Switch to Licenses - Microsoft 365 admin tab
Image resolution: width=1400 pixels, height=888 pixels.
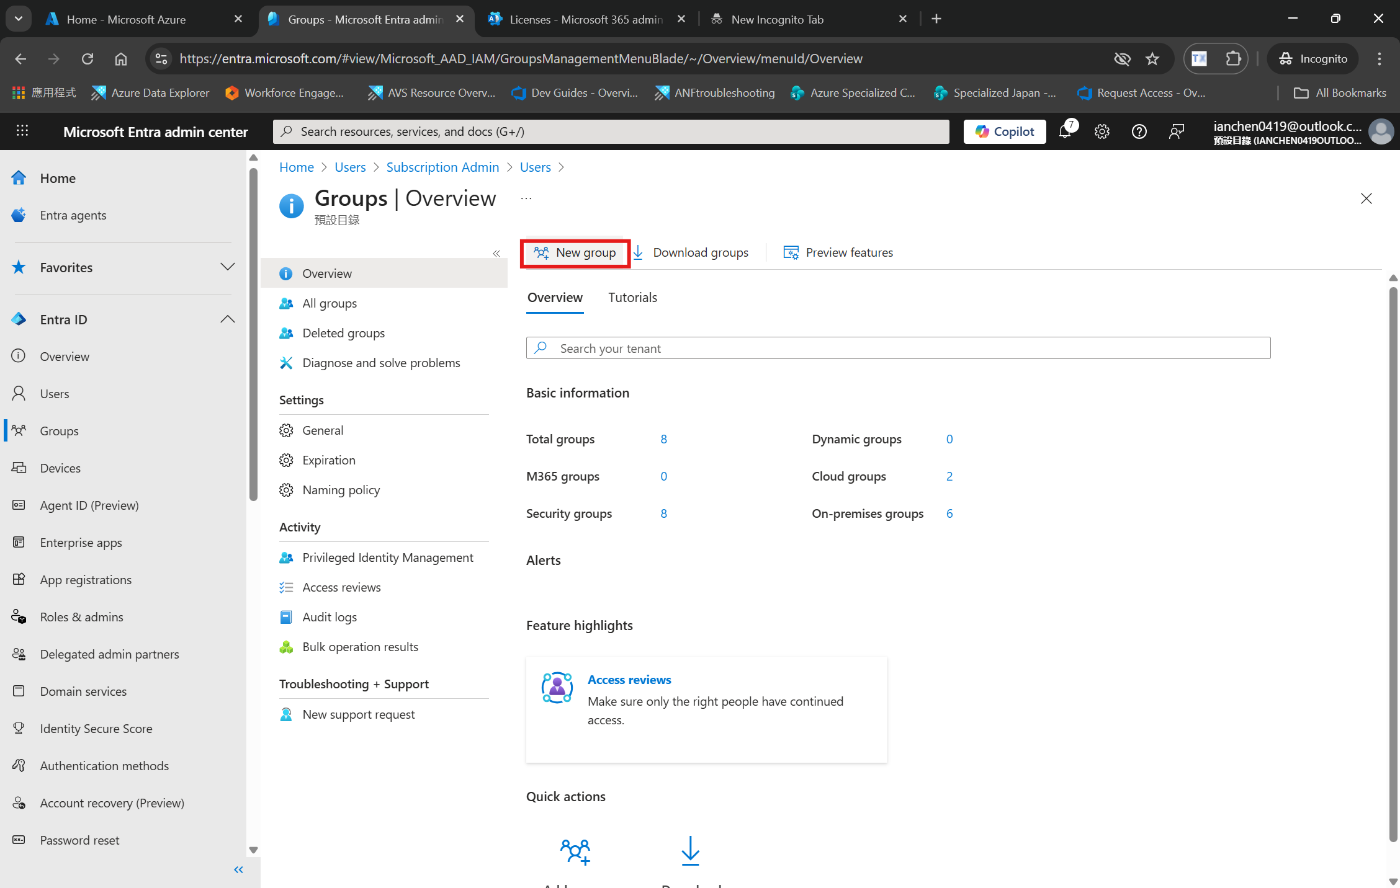tap(586, 19)
